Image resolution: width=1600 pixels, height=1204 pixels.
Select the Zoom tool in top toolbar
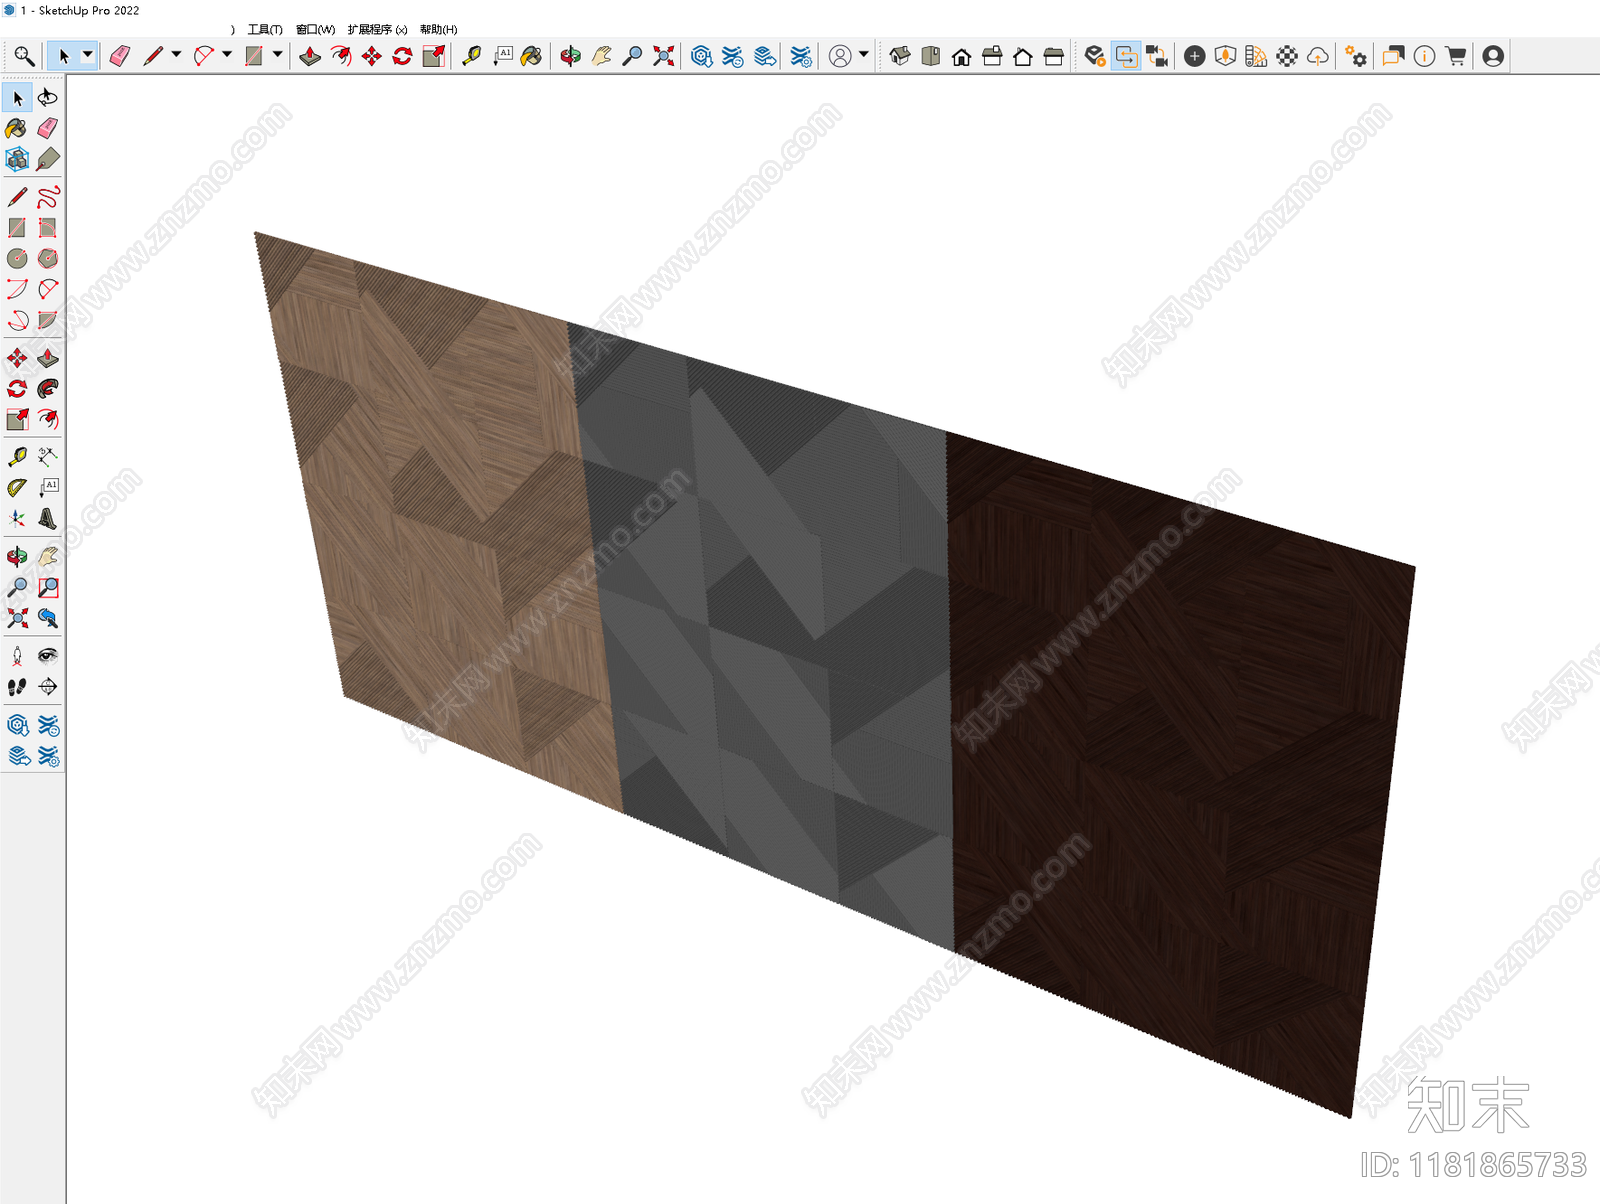[632, 56]
